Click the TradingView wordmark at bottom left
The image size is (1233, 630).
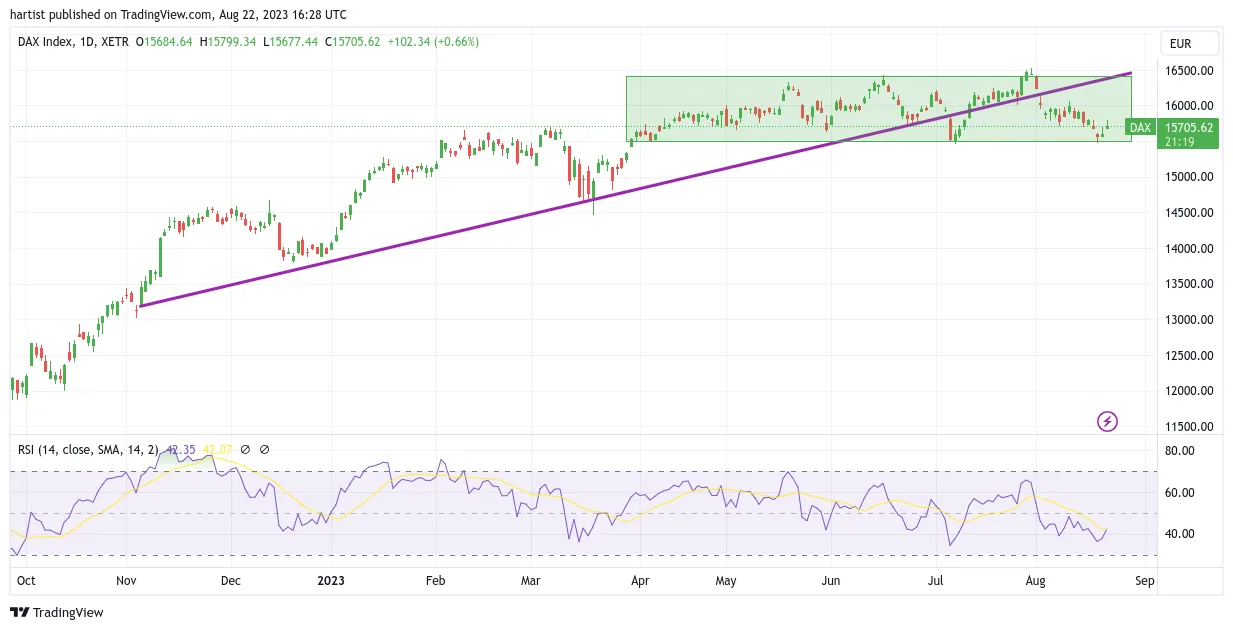pos(68,612)
